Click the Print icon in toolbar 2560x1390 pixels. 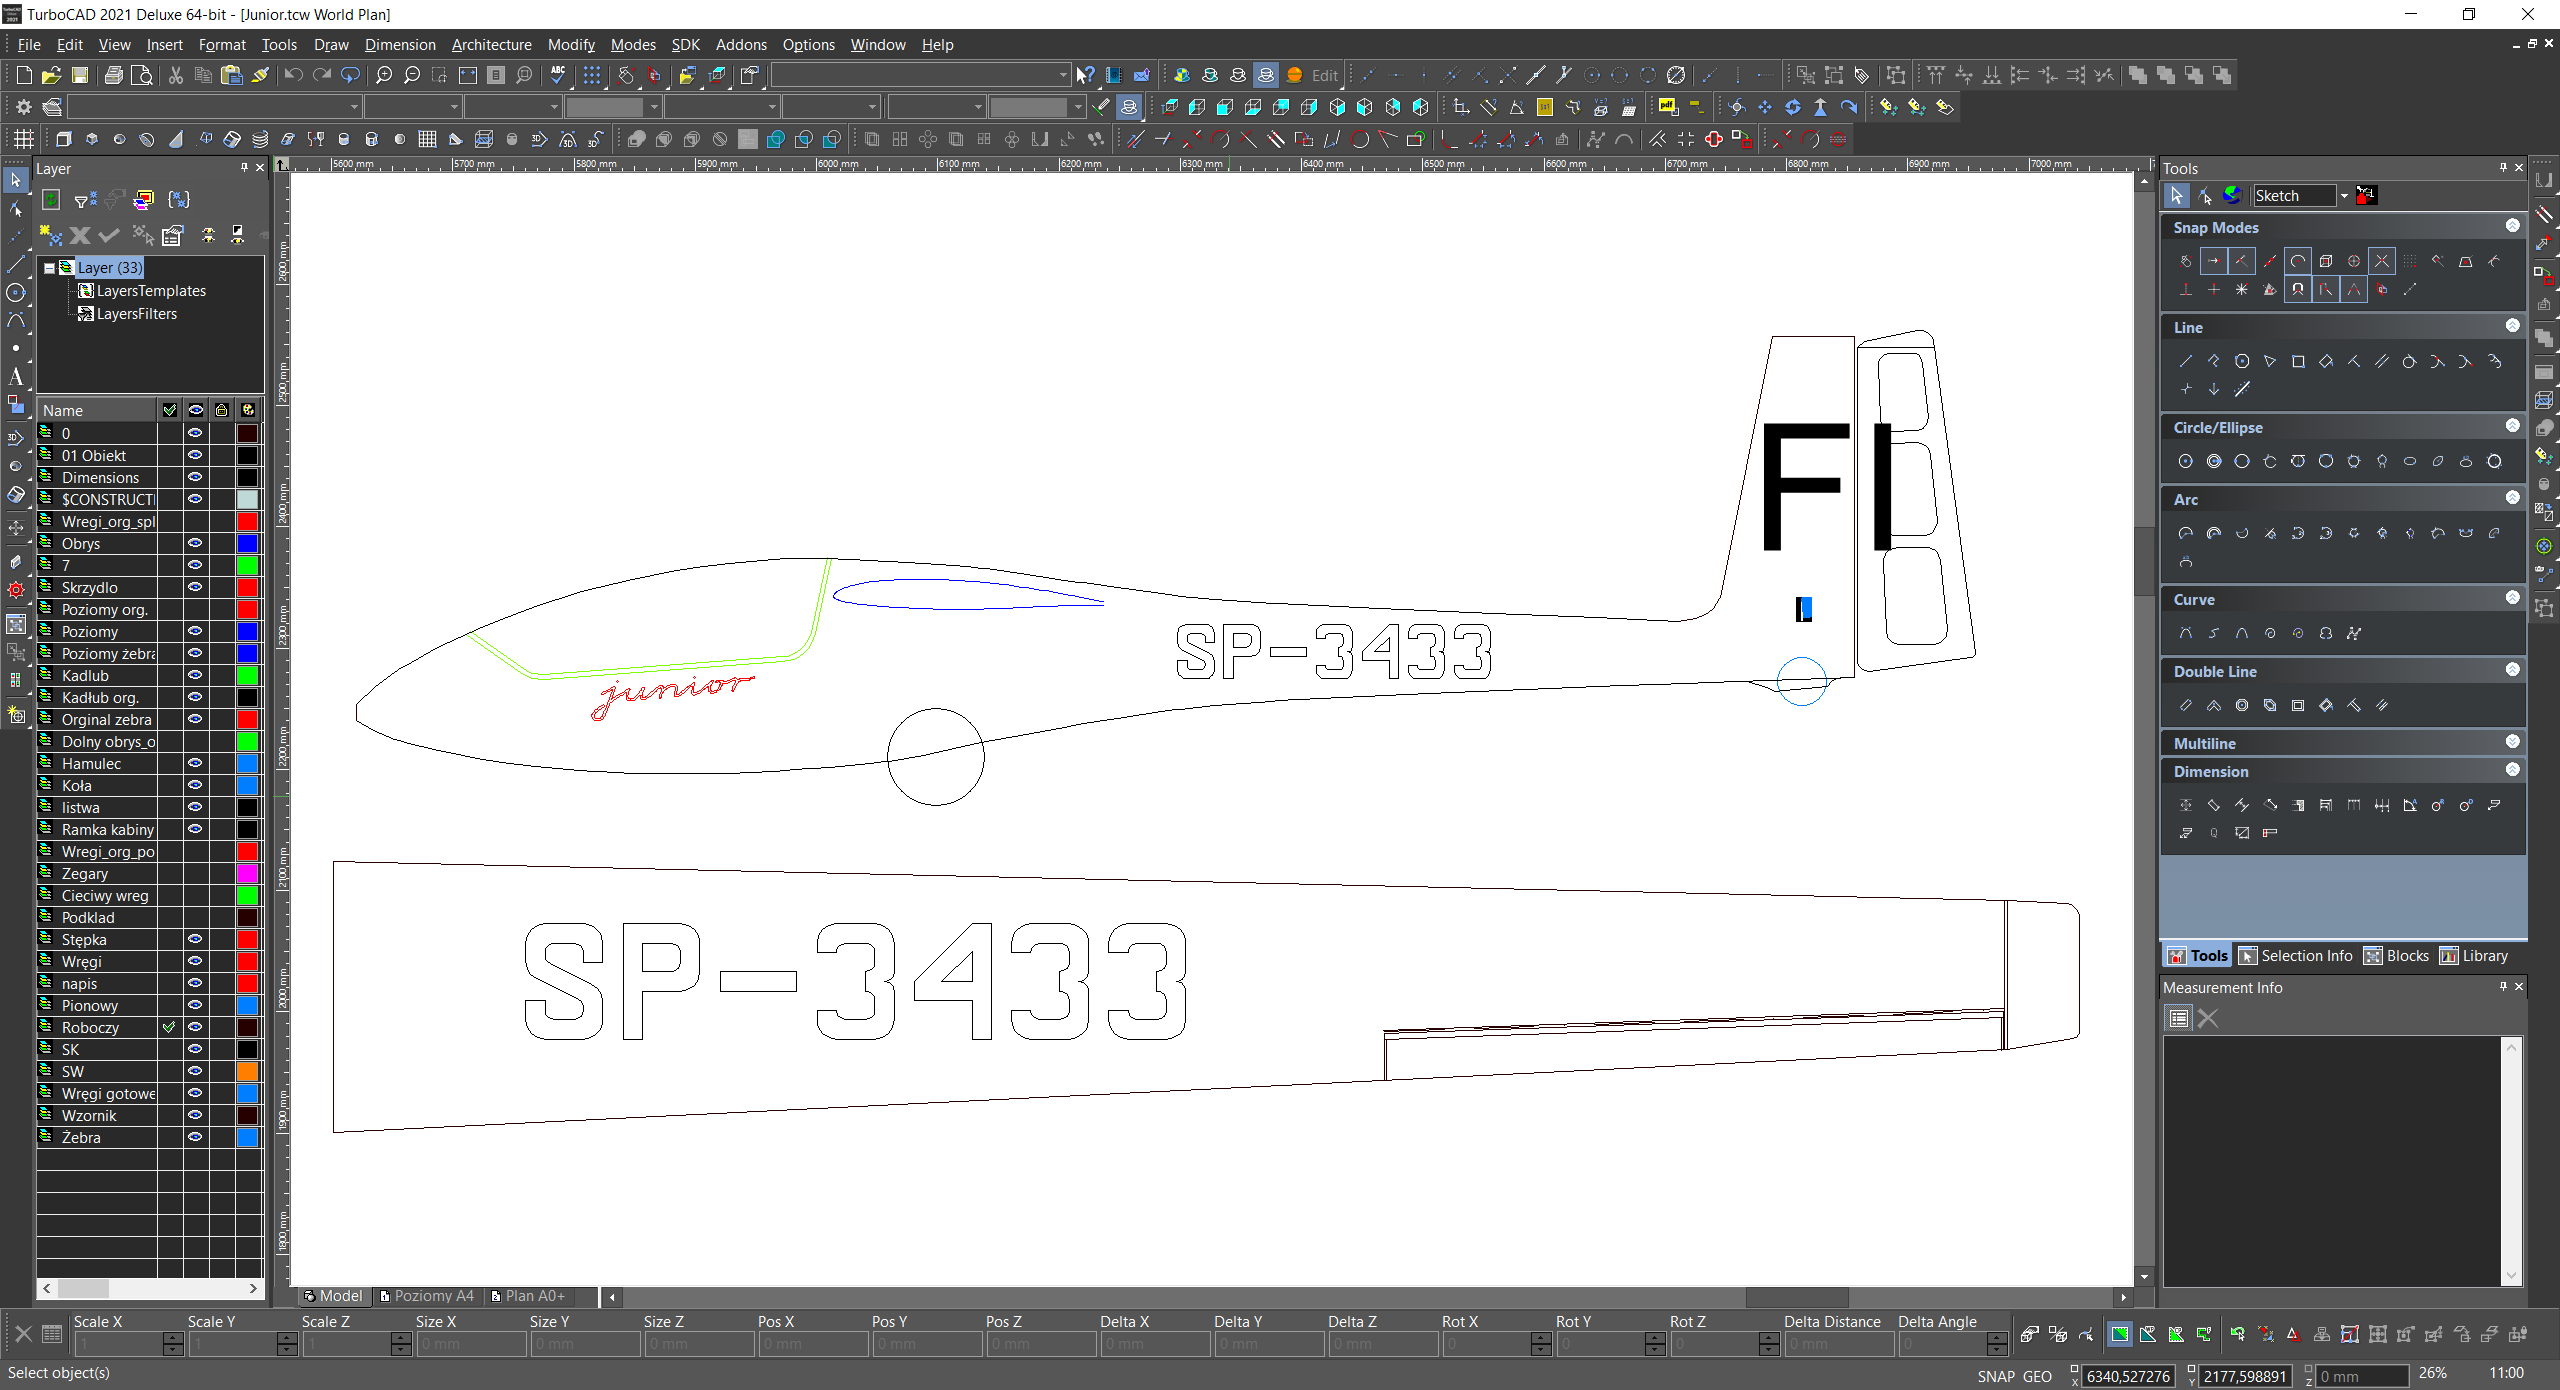tap(114, 75)
